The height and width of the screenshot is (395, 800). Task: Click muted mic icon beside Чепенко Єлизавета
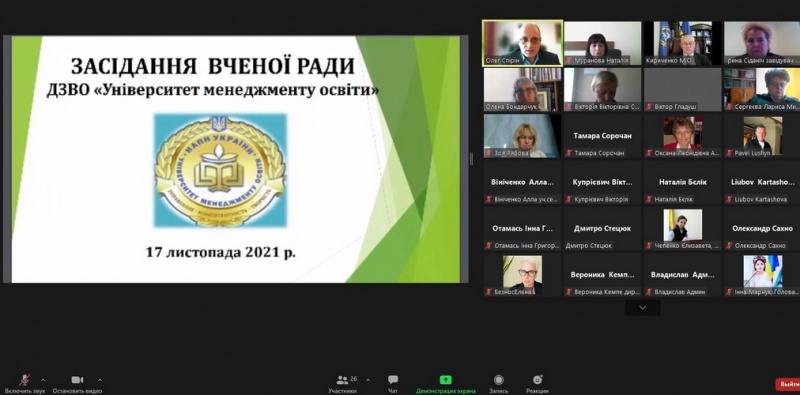coord(649,246)
